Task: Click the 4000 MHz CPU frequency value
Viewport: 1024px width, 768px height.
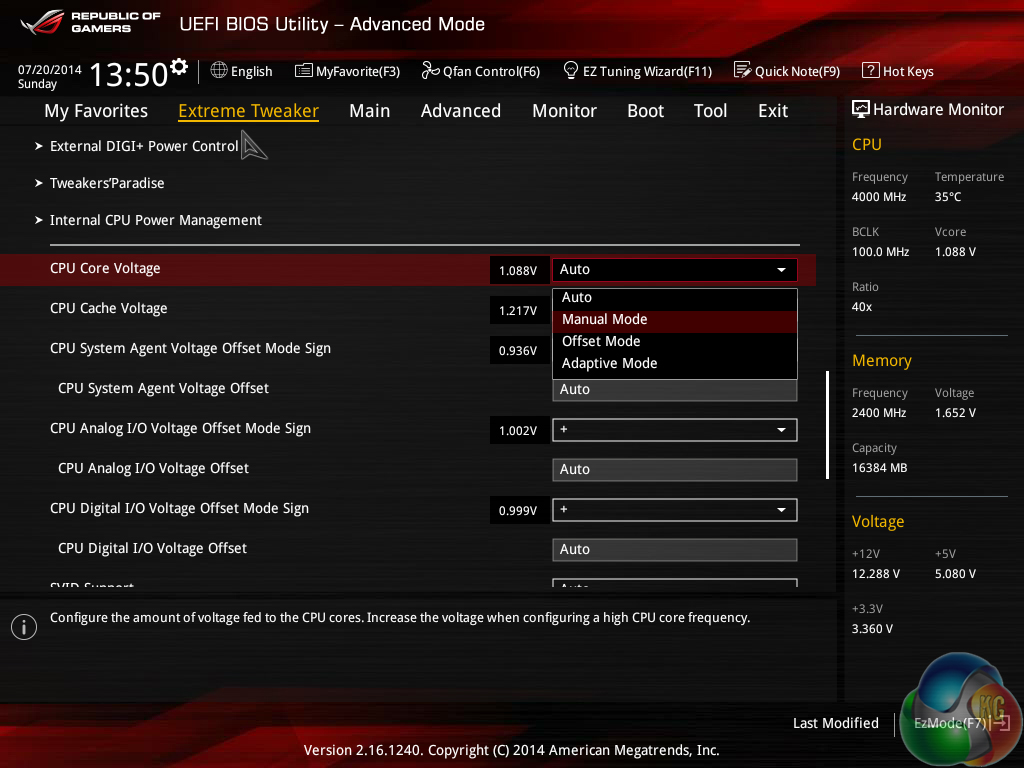Action: [879, 197]
